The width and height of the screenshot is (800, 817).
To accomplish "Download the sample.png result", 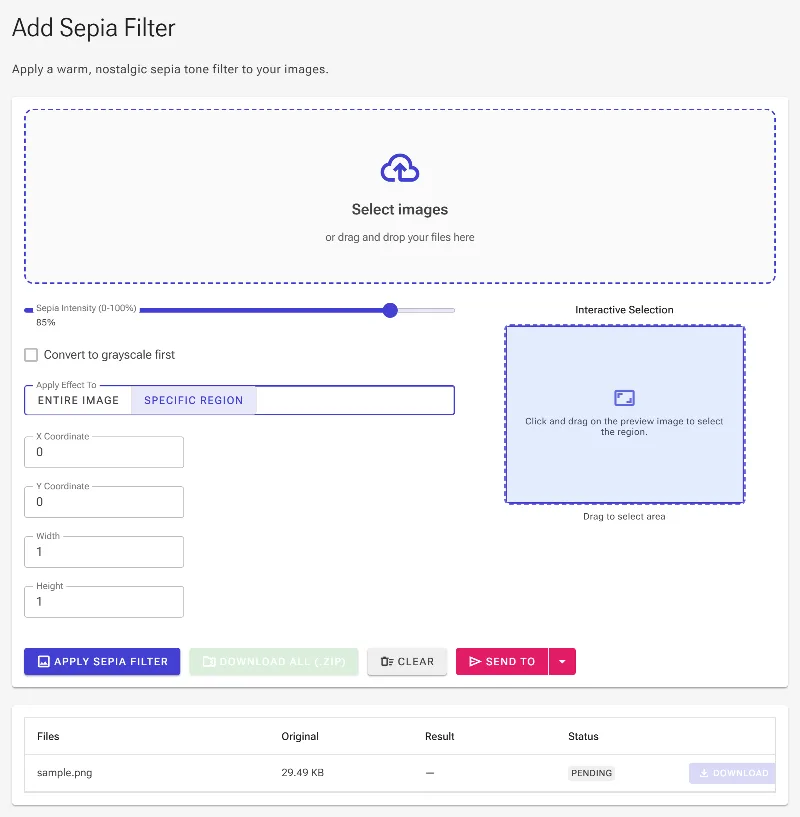I will [732, 773].
